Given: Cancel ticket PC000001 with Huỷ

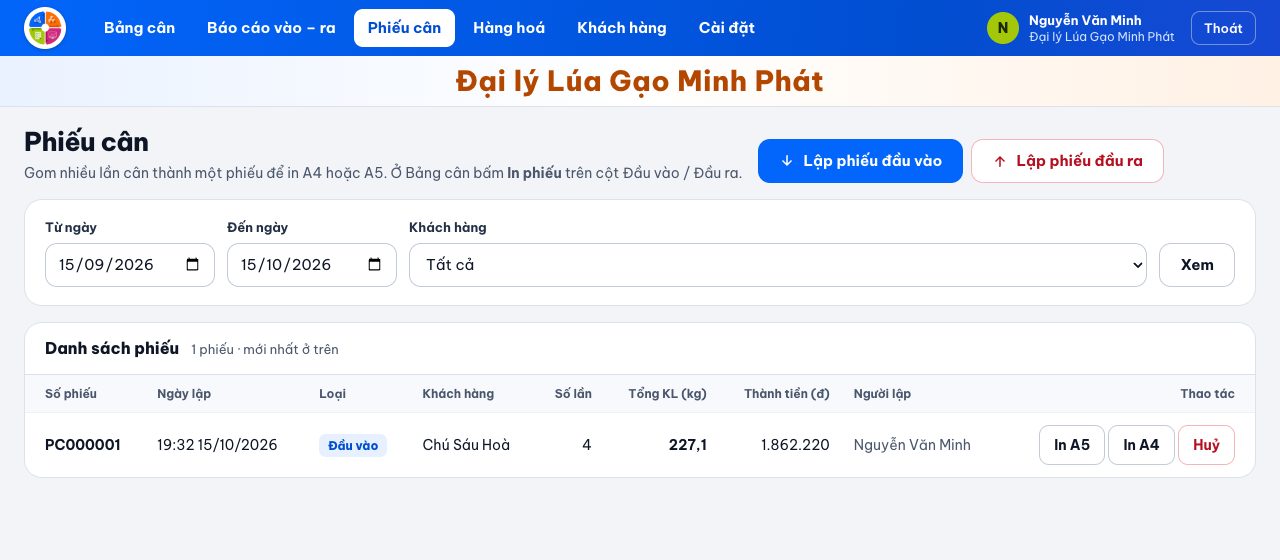Looking at the screenshot, I should click(x=1206, y=445).
